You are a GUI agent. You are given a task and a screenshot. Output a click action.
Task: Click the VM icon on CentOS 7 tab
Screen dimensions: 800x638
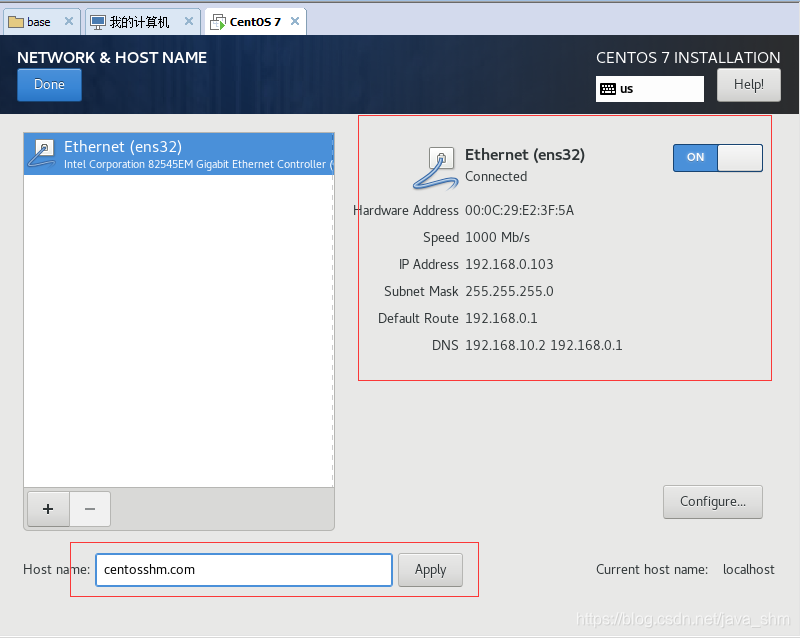(x=218, y=22)
